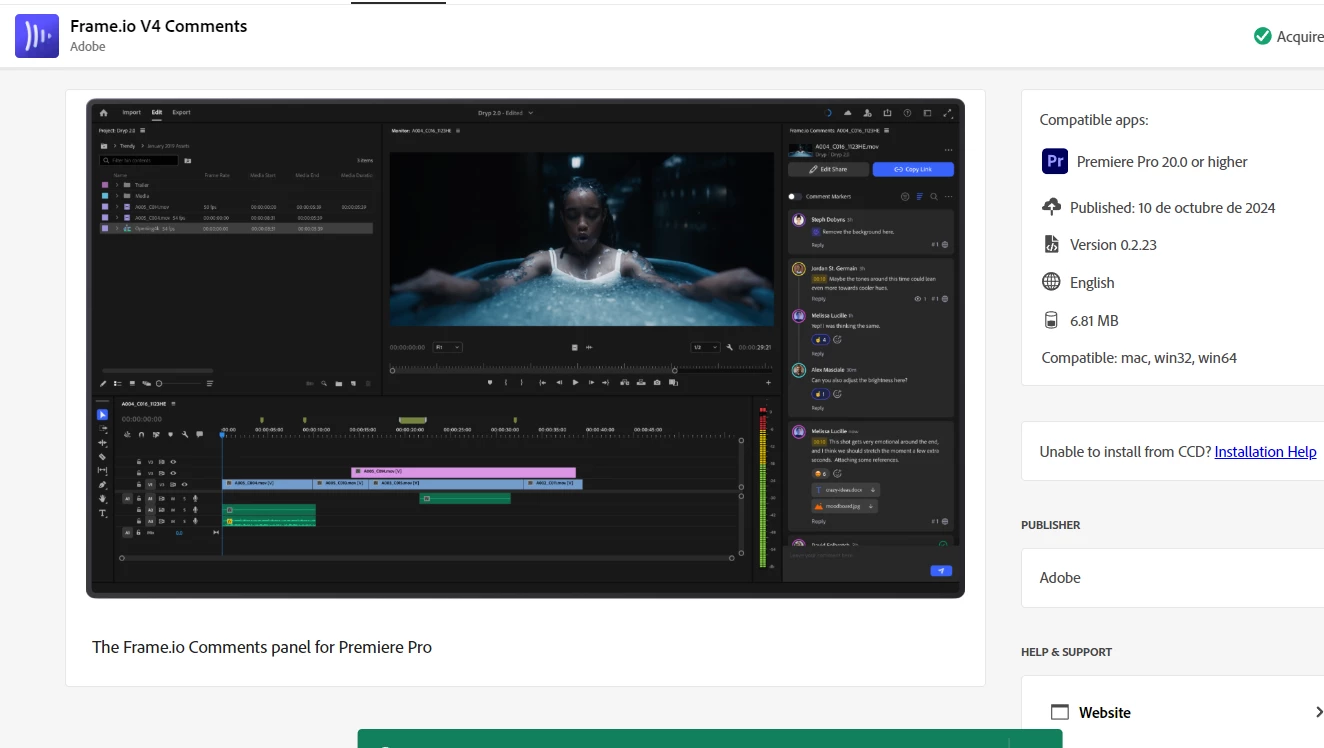This screenshot has height=748, width=1324.
Task: Click the globe icon beside English
Action: pyautogui.click(x=1051, y=282)
